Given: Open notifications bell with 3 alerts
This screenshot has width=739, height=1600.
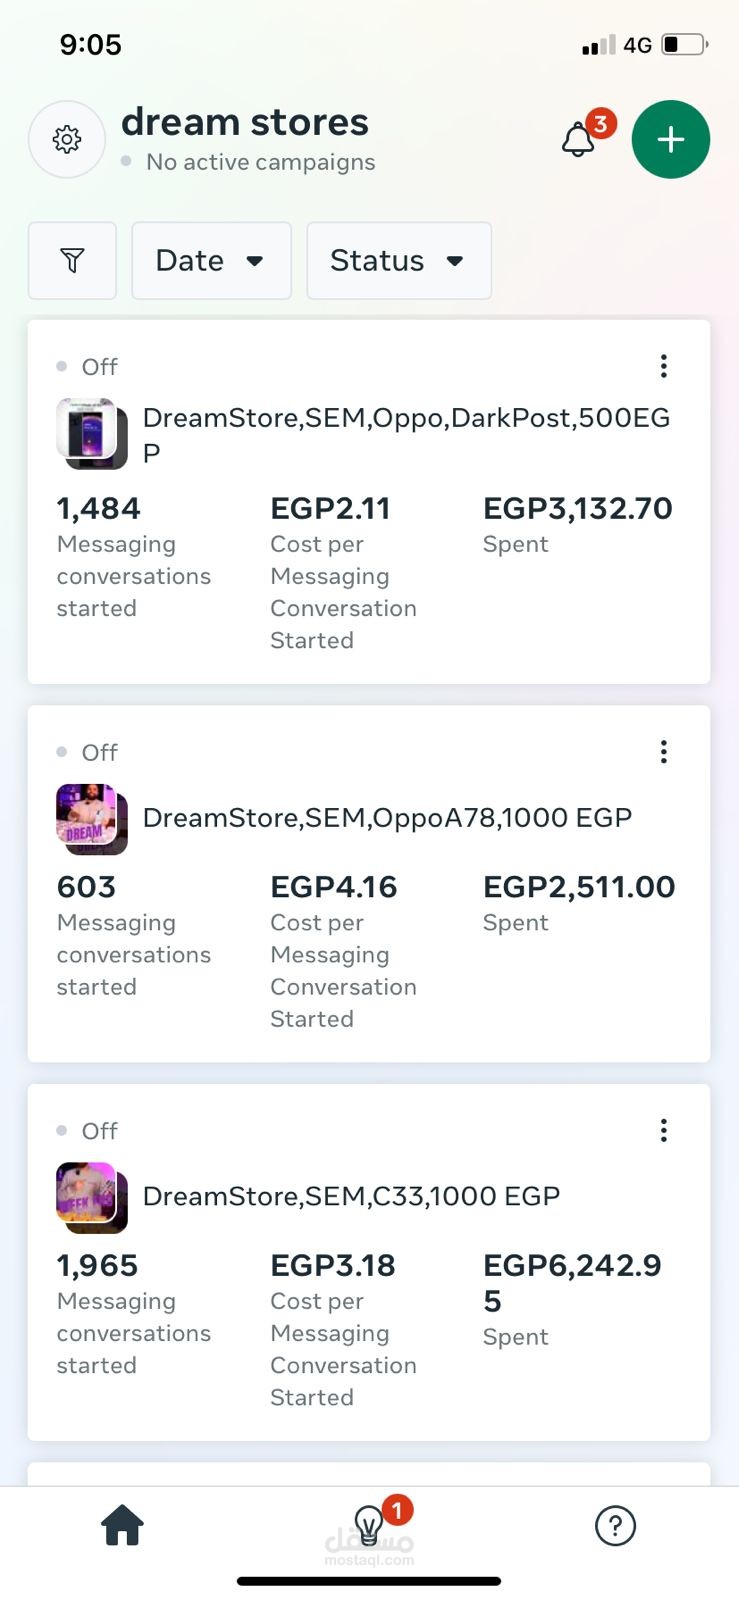Looking at the screenshot, I should pos(579,140).
